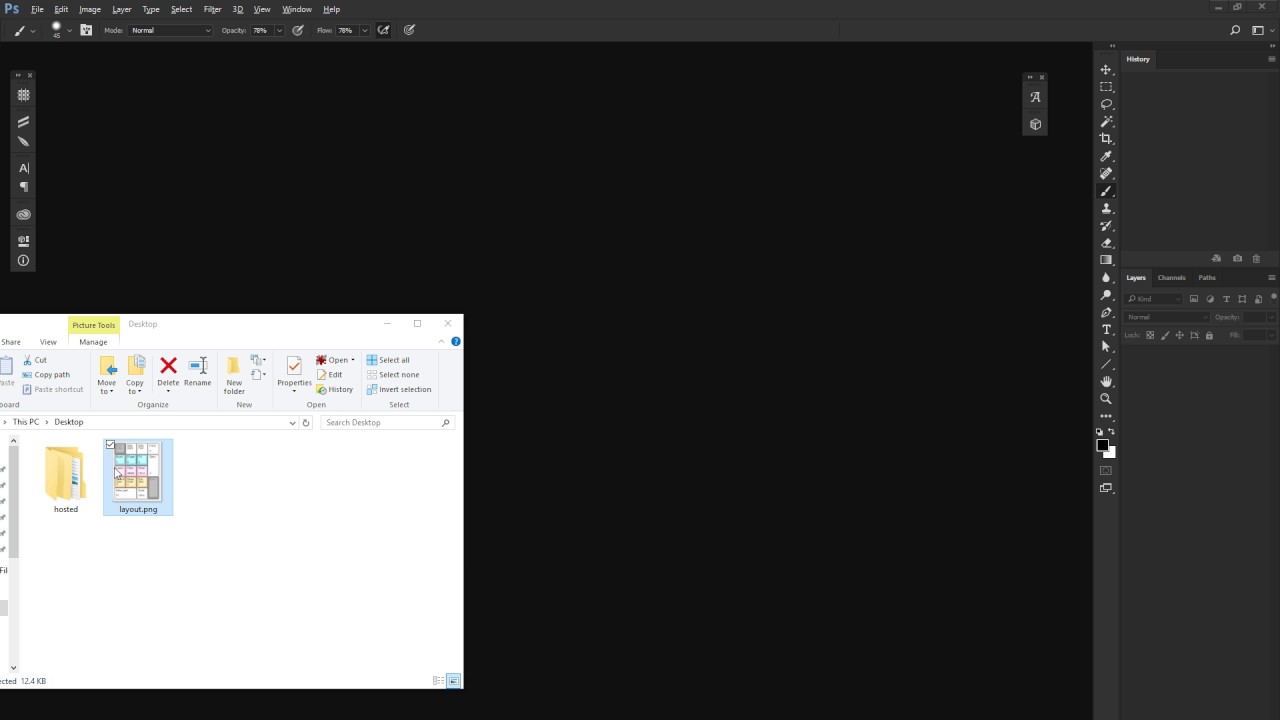Screen dimensions: 1280x720
Task: Delete current state in History panel
Action: [1256, 258]
